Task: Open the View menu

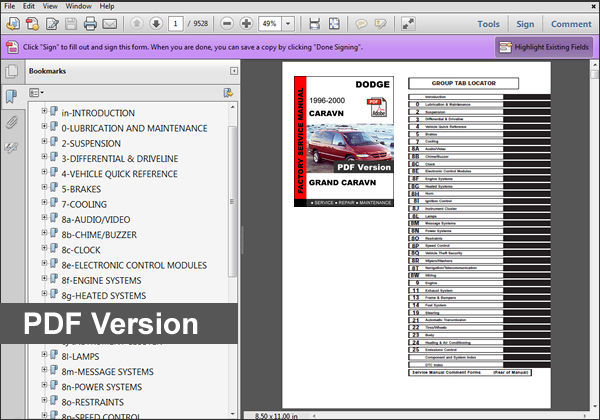Action: pyautogui.click(x=50, y=6)
